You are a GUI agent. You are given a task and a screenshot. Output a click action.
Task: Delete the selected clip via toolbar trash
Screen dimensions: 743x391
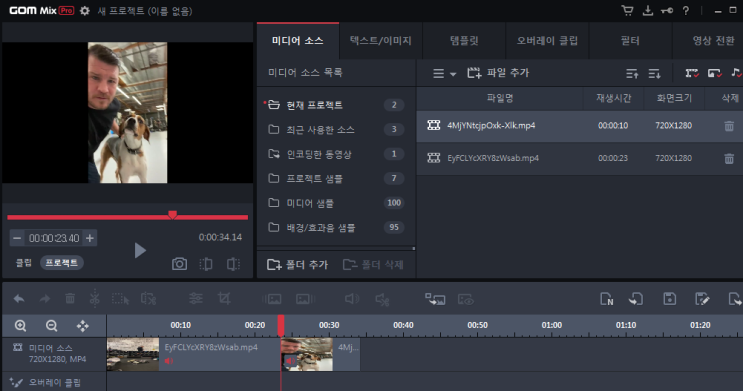pos(70,299)
